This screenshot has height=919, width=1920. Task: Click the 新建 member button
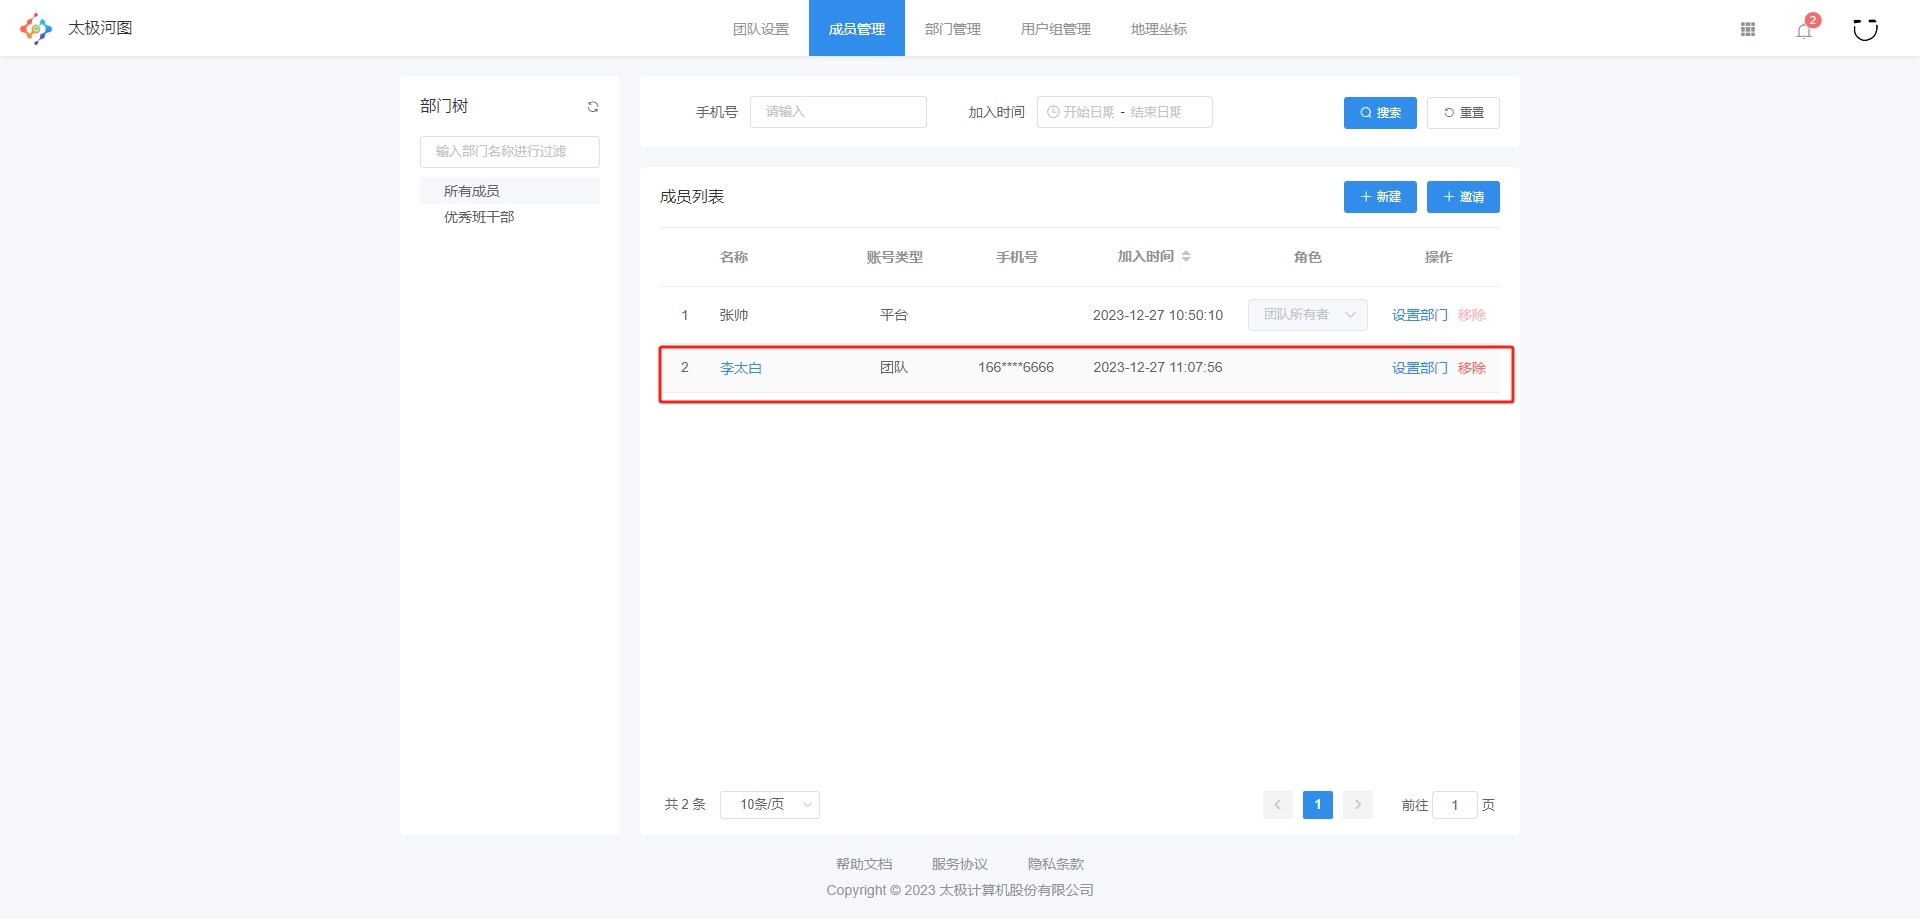pyautogui.click(x=1380, y=197)
